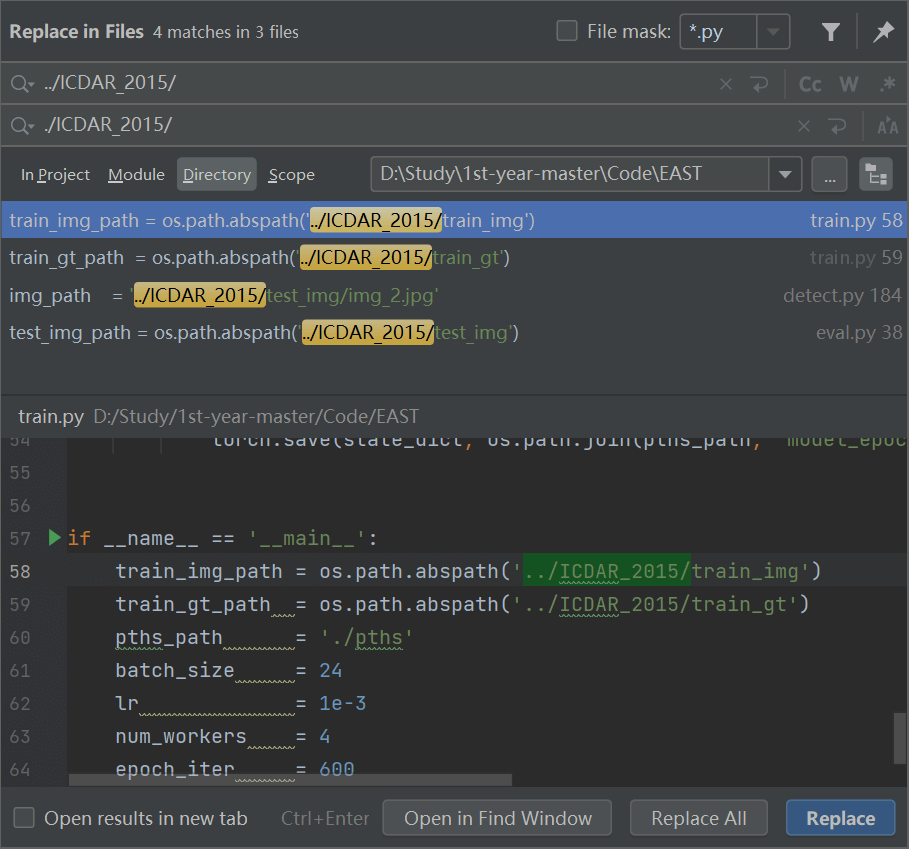Select the img_path result in detect.py 184
Viewport: 909px width, 849px height.
pos(454,296)
